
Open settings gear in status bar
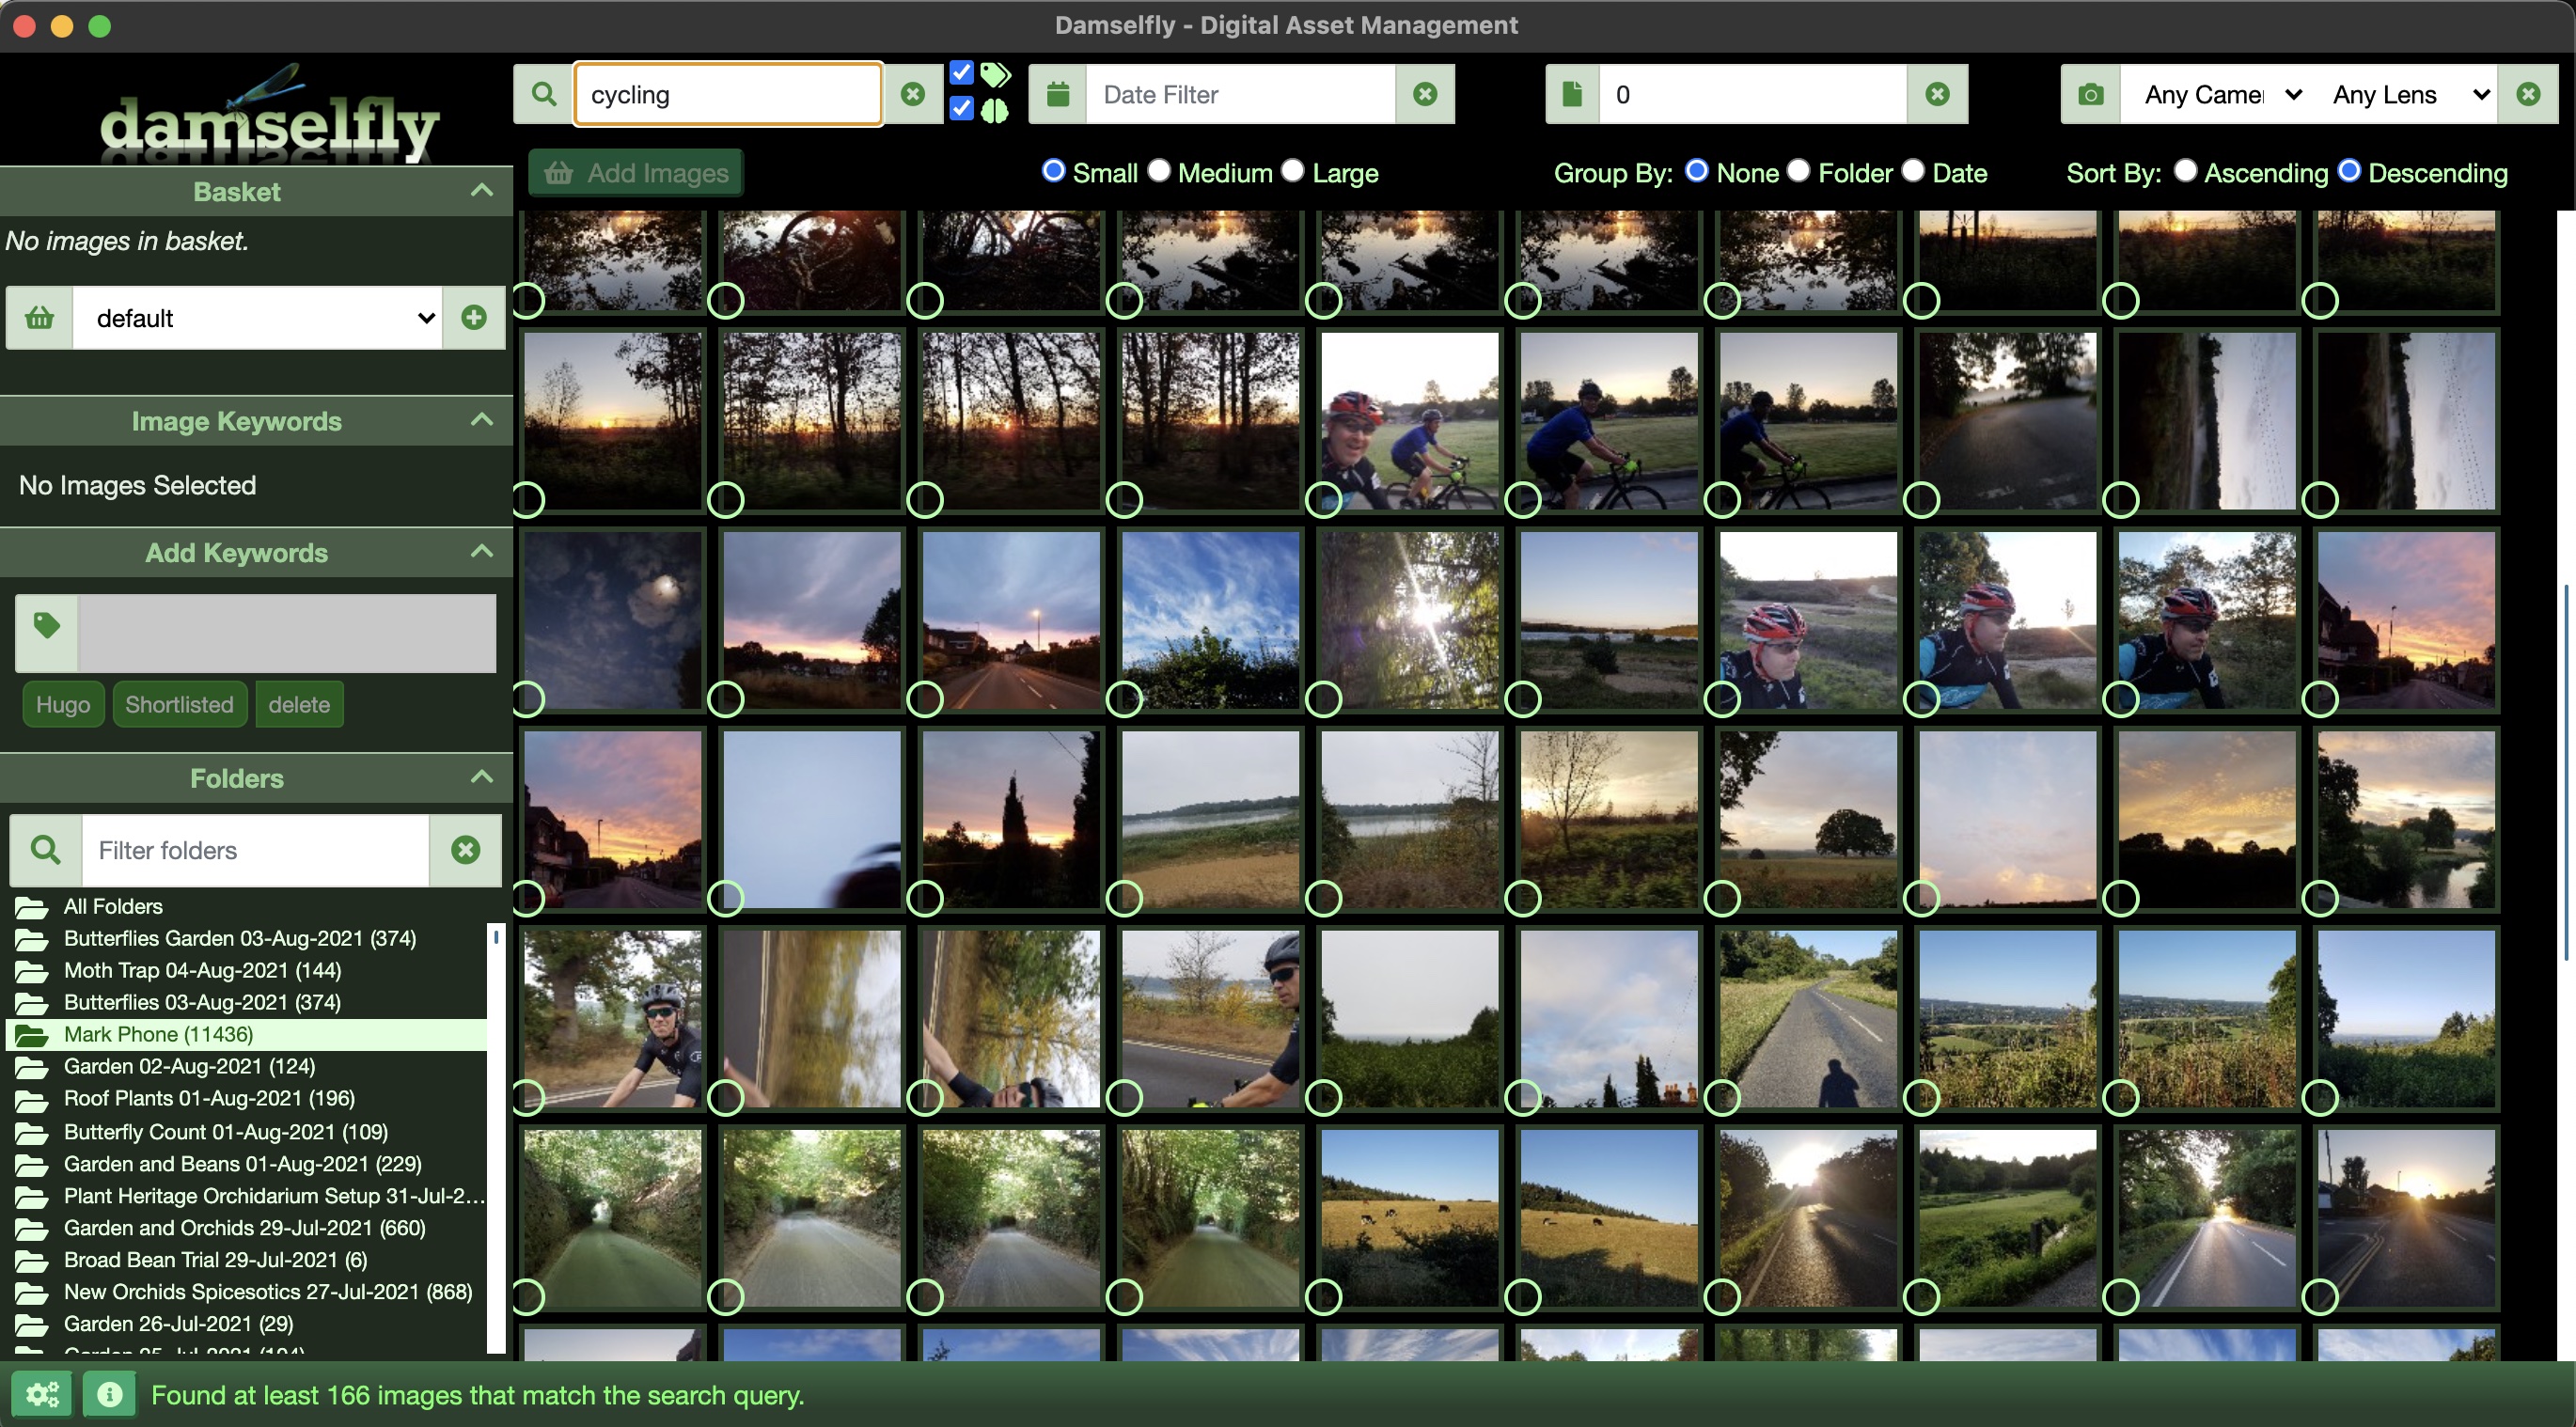pyautogui.click(x=42, y=1394)
